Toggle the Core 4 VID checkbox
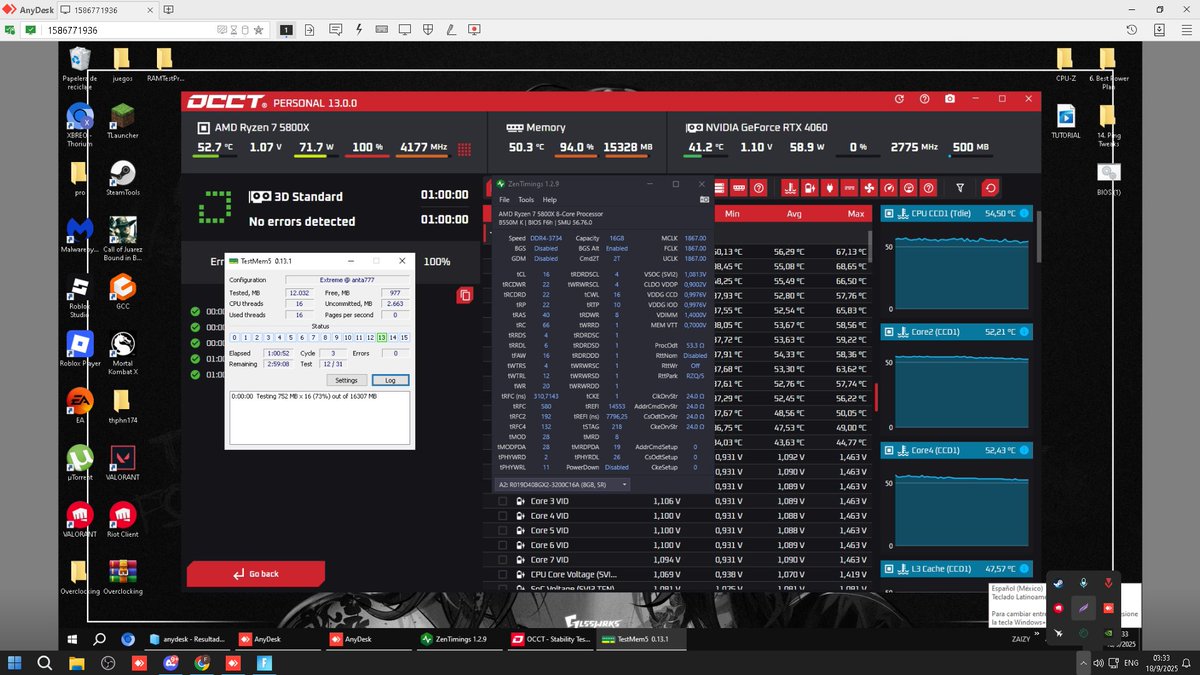This screenshot has width=1200, height=675. 503,516
